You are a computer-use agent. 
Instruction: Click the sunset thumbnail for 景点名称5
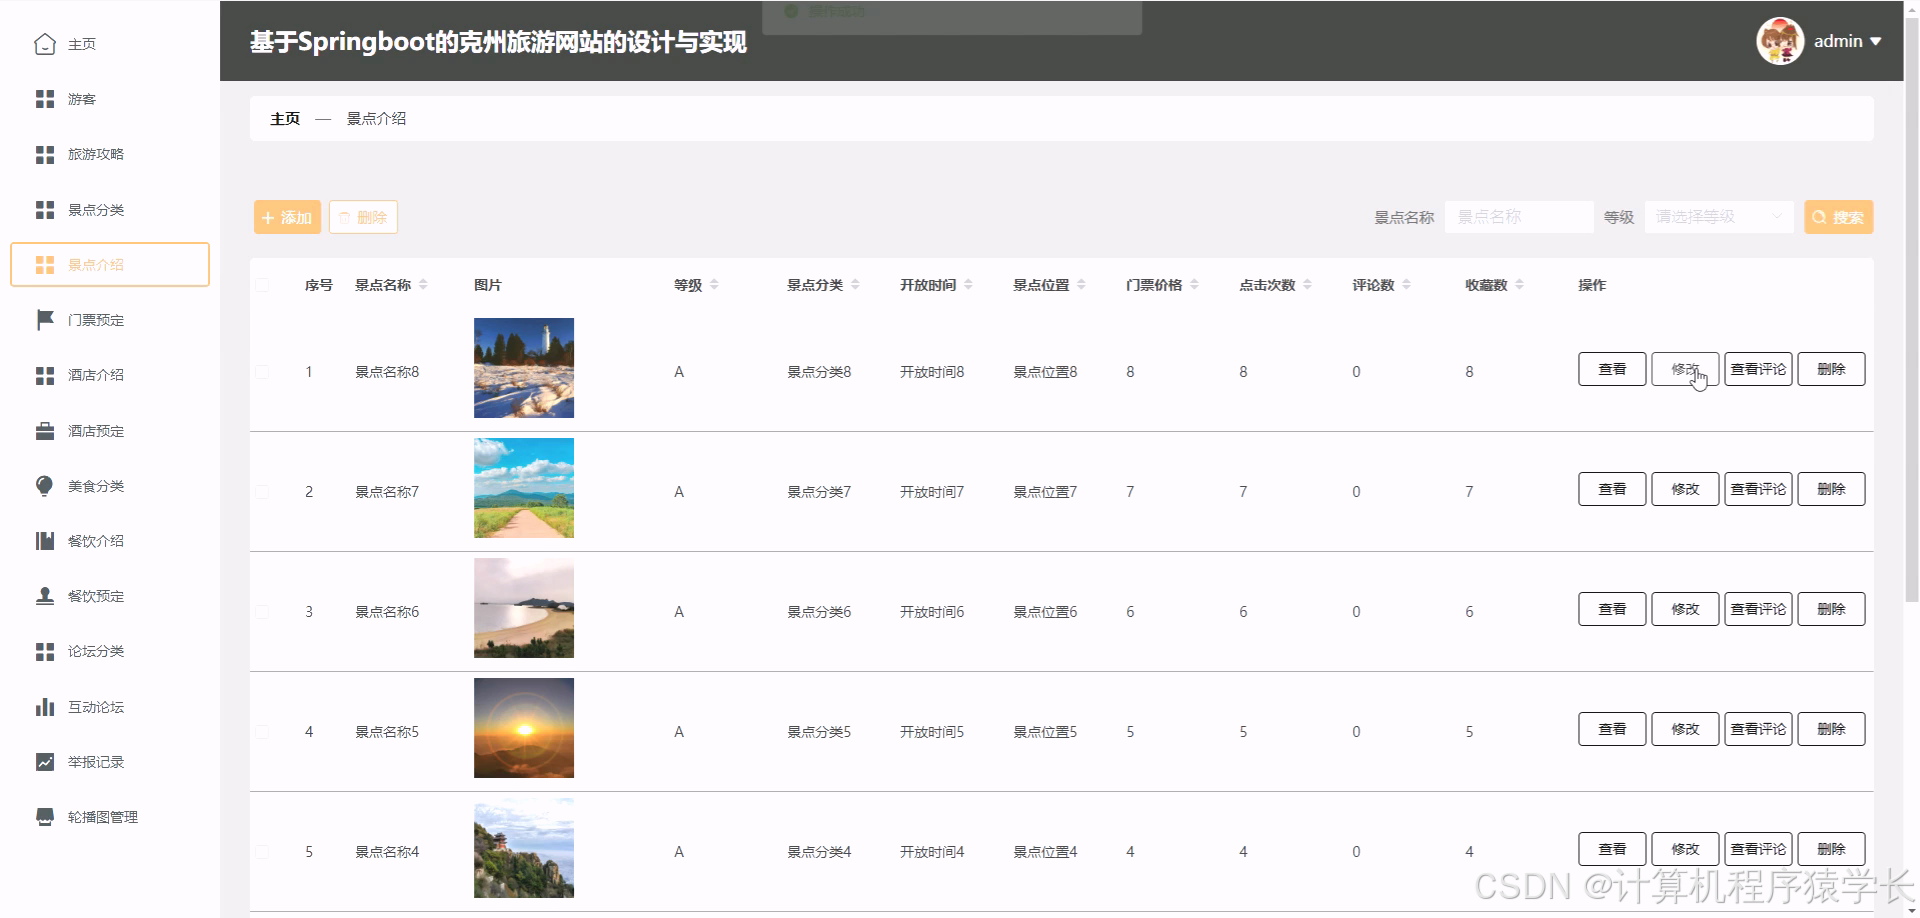(523, 727)
